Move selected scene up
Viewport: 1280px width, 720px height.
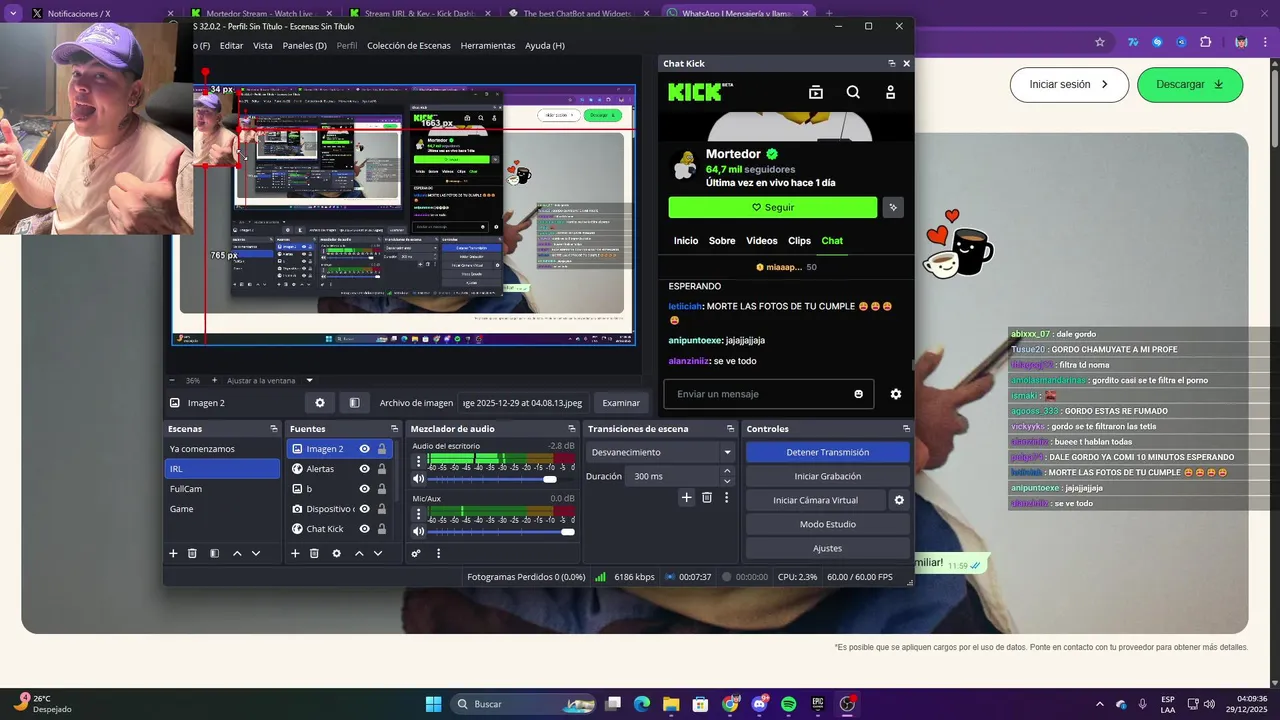(x=237, y=553)
